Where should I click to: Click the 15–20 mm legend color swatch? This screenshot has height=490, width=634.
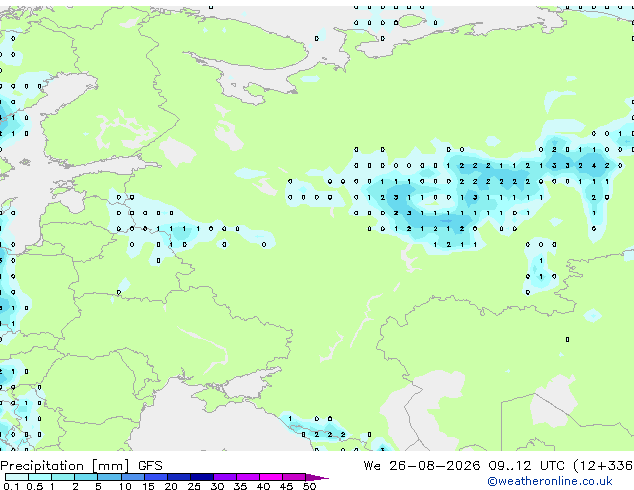click(156, 477)
